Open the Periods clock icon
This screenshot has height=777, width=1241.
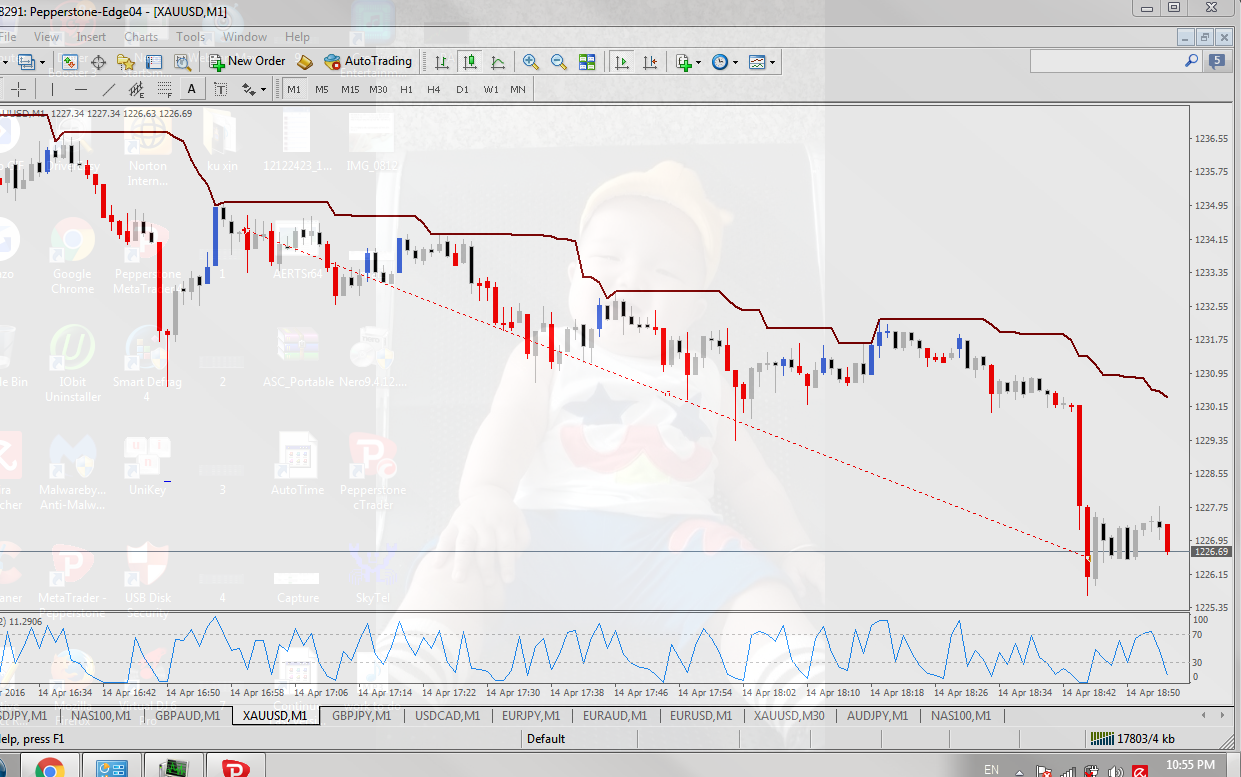point(720,62)
